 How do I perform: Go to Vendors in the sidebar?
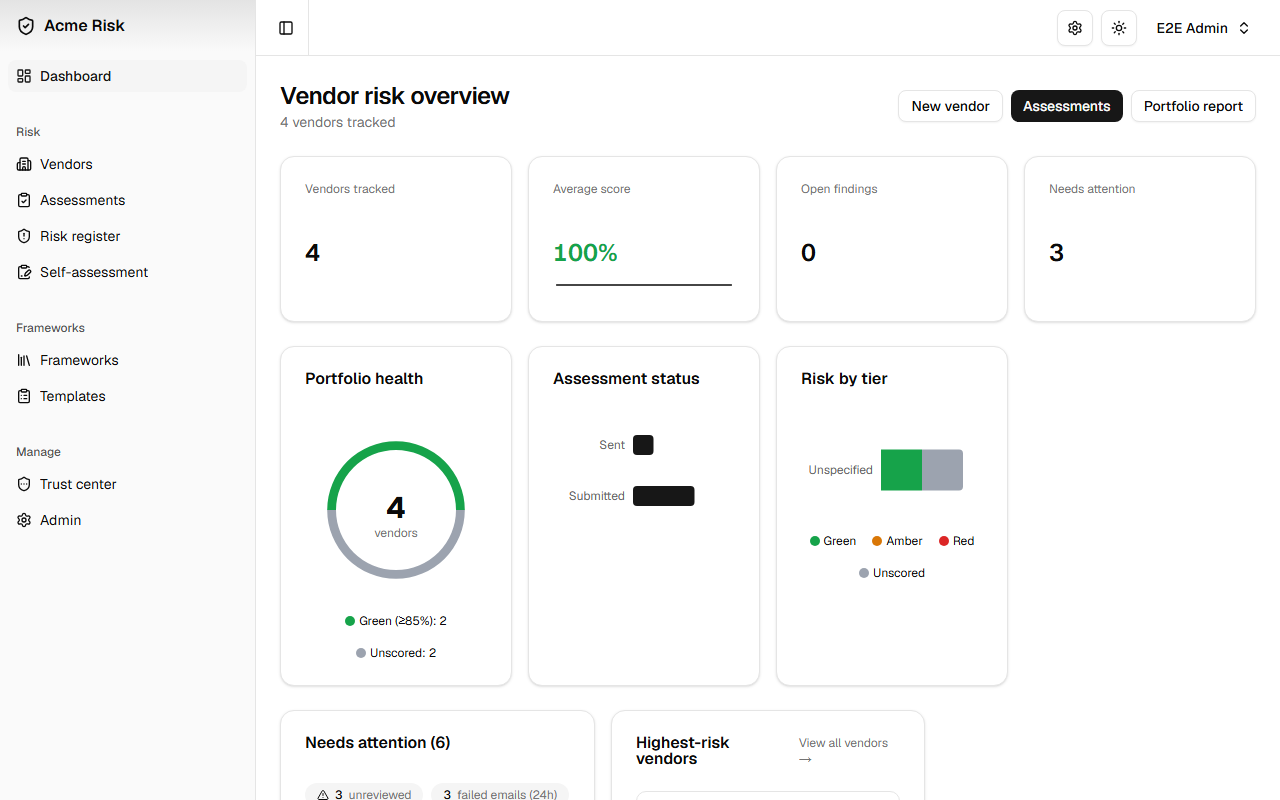coord(127,164)
